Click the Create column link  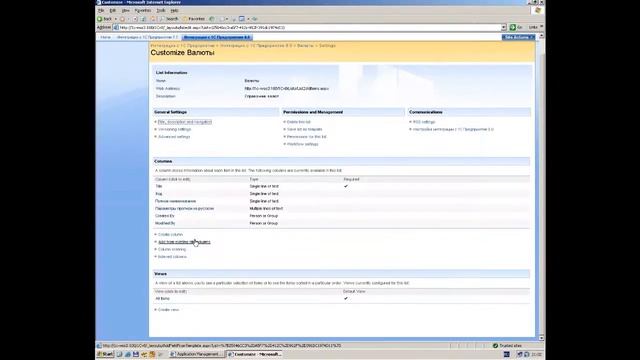click(170, 235)
